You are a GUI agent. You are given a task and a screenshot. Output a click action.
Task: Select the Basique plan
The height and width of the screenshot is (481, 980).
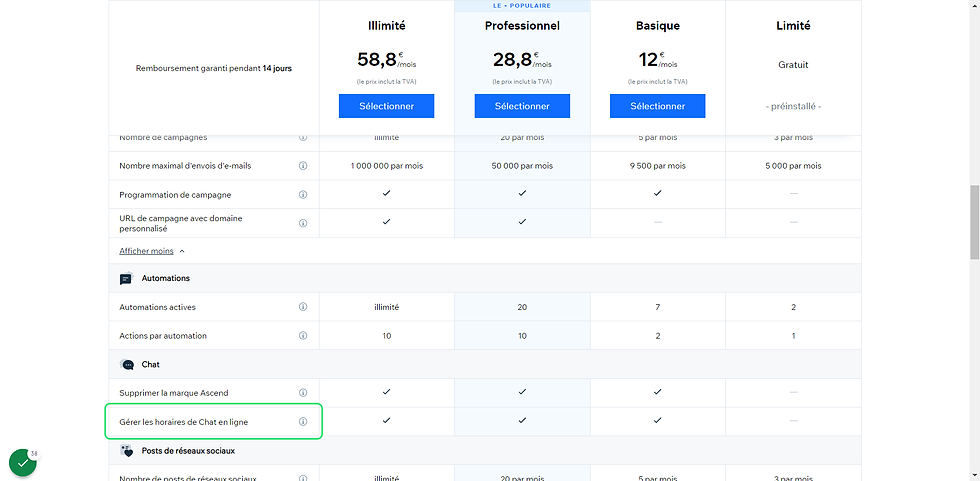(658, 106)
